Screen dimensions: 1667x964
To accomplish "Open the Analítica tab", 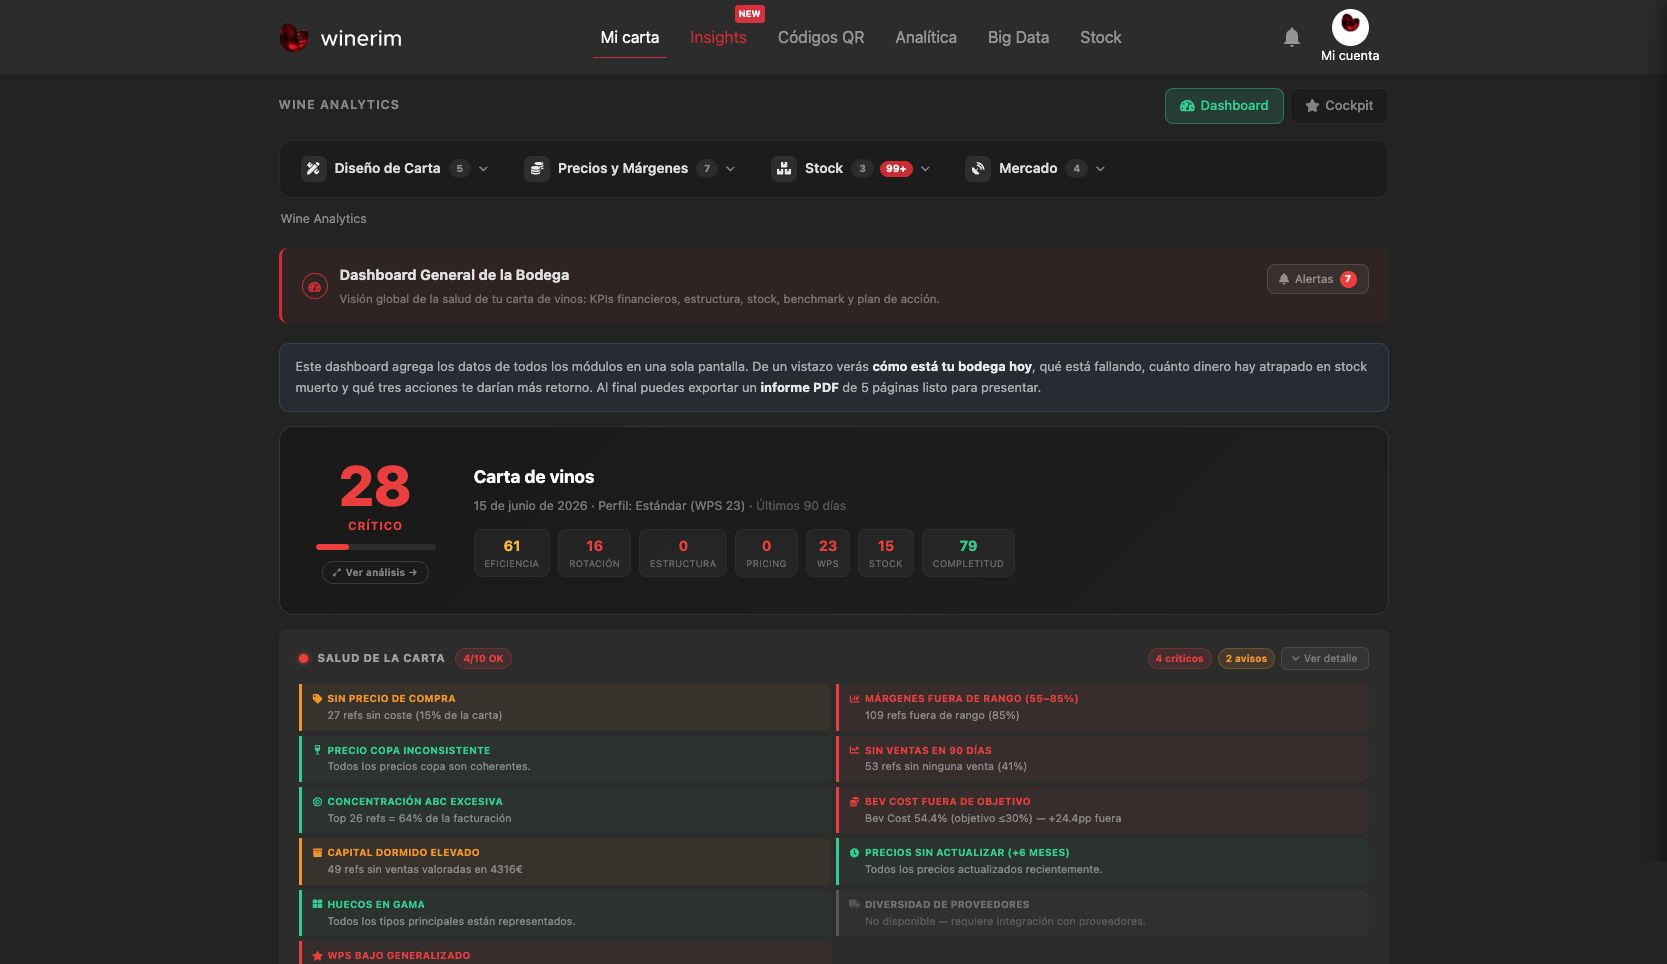I will click(926, 37).
